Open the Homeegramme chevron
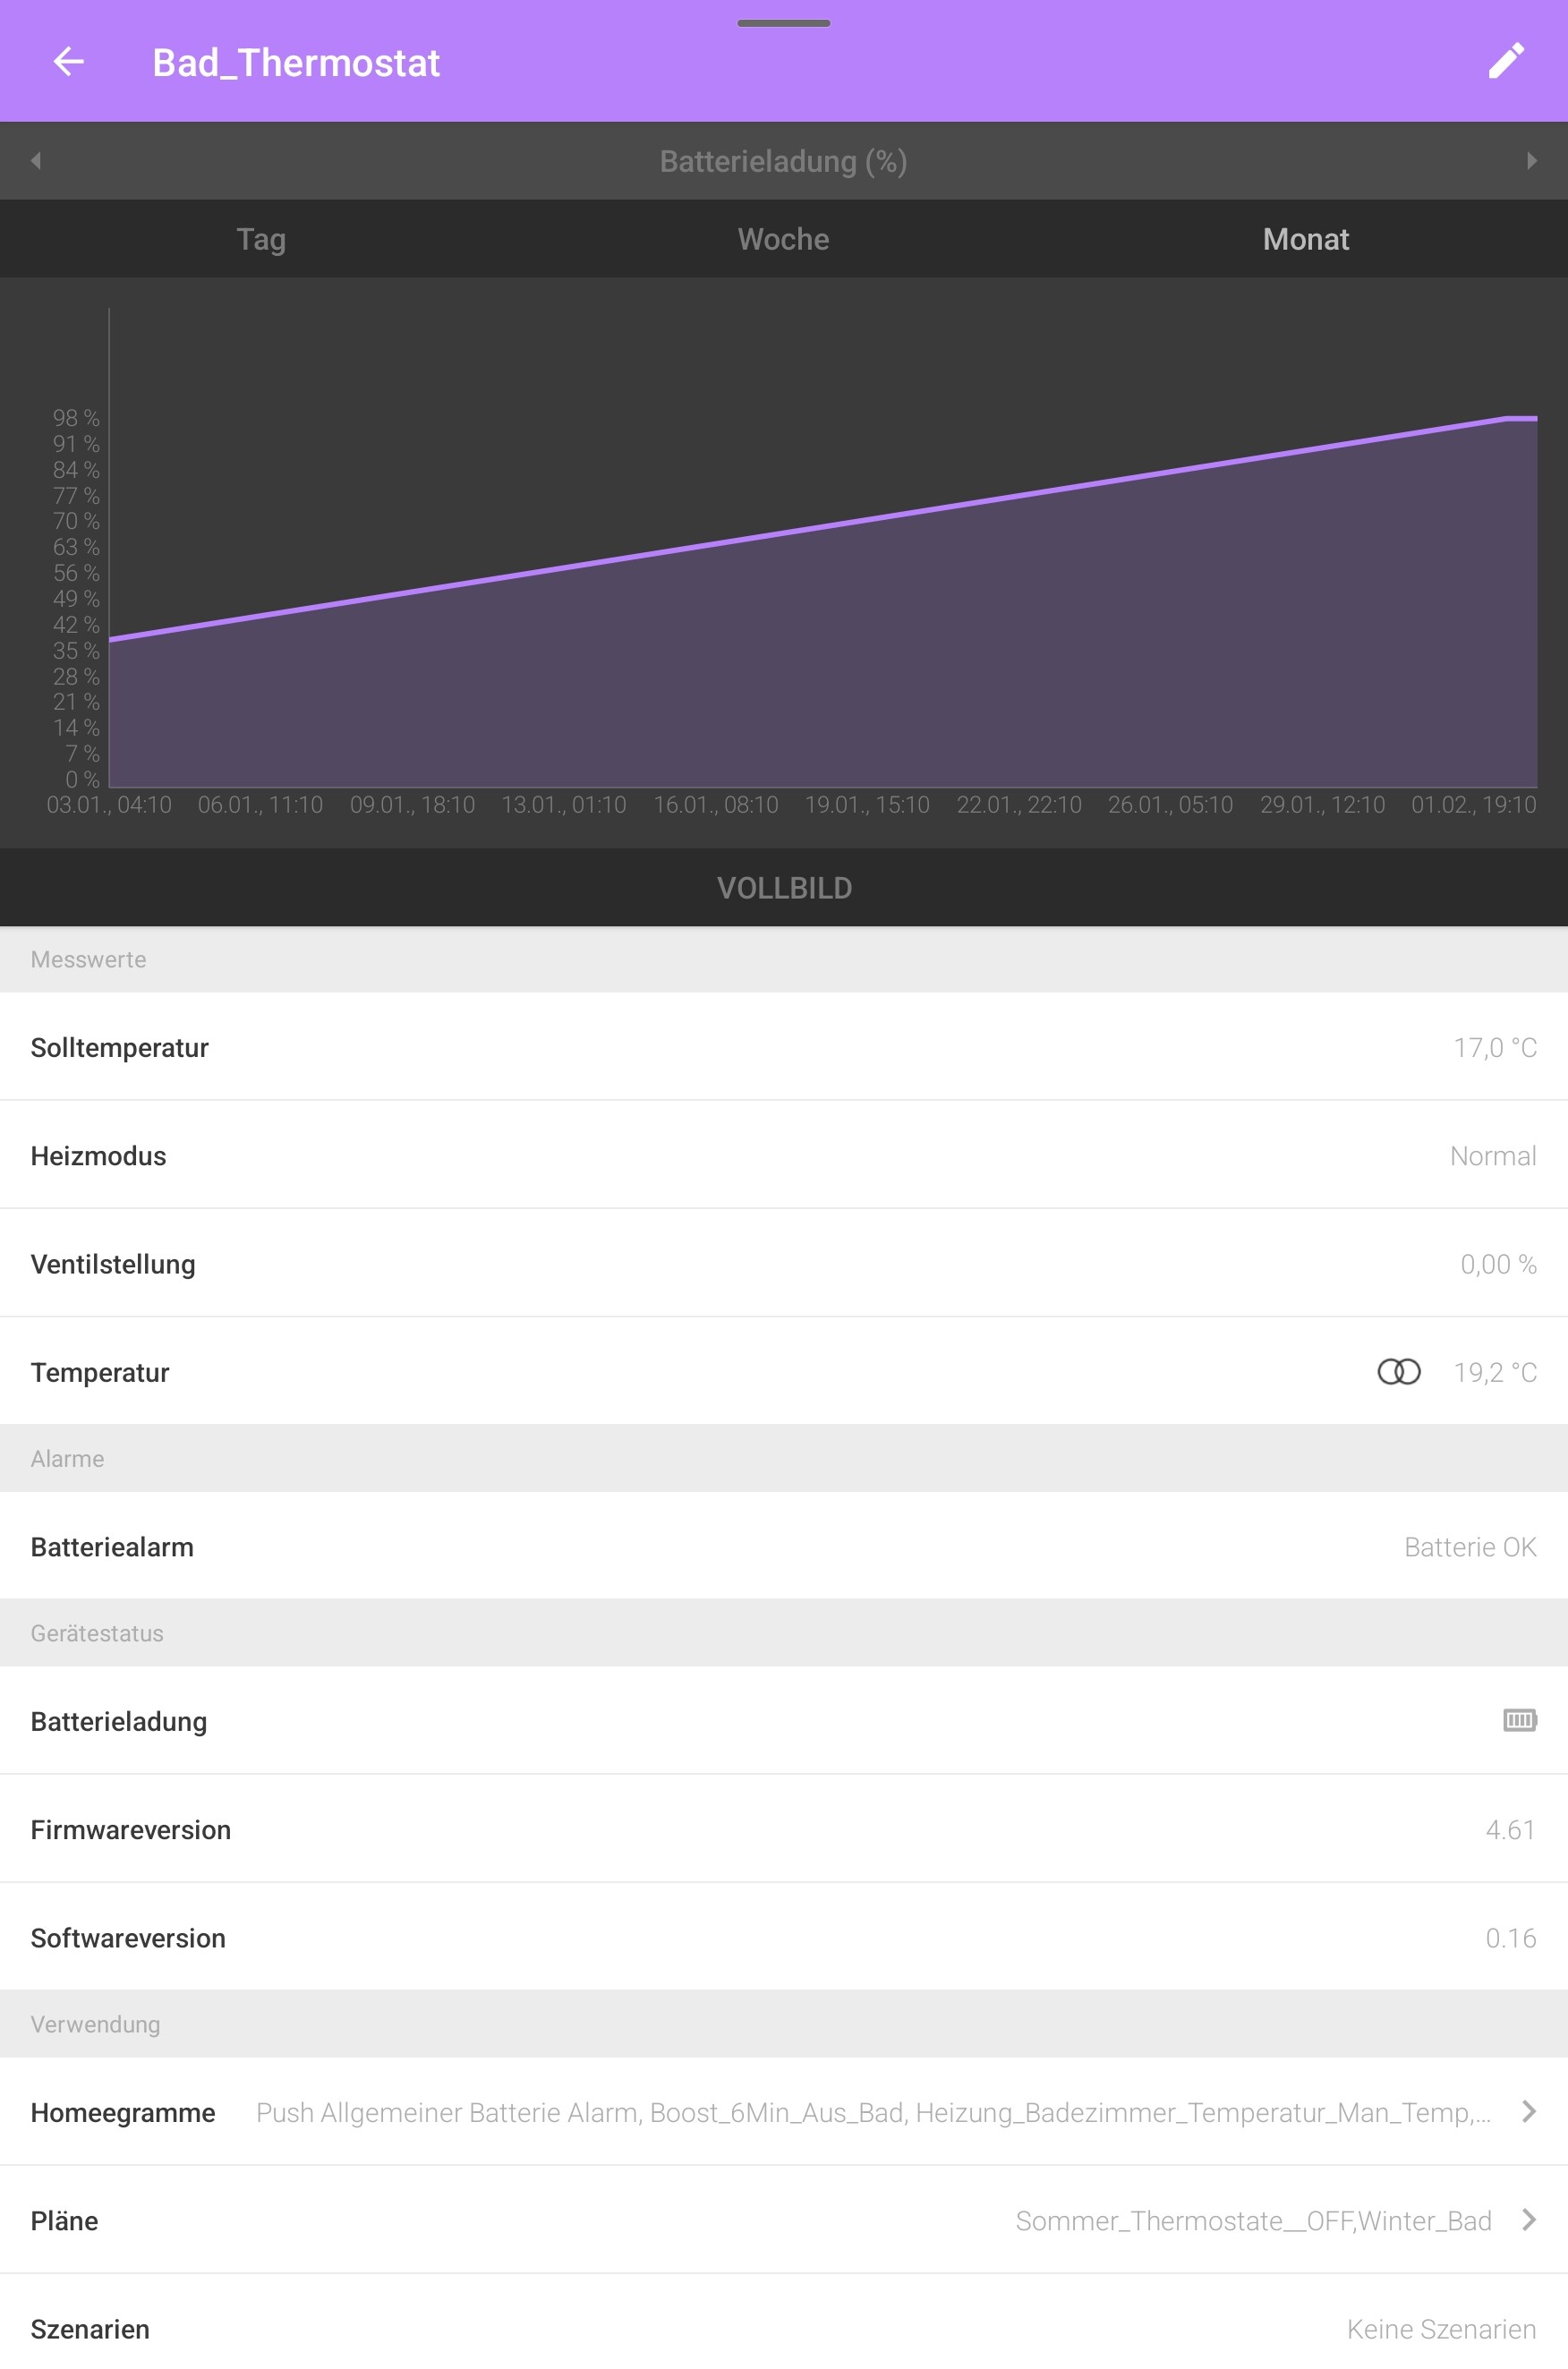This screenshot has height=2369, width=1568. click(x=1528, y=2111)
